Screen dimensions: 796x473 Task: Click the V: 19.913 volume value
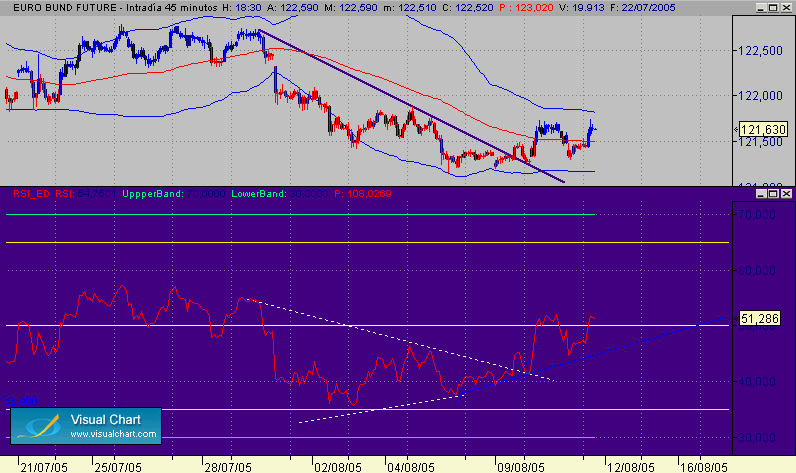582,8
